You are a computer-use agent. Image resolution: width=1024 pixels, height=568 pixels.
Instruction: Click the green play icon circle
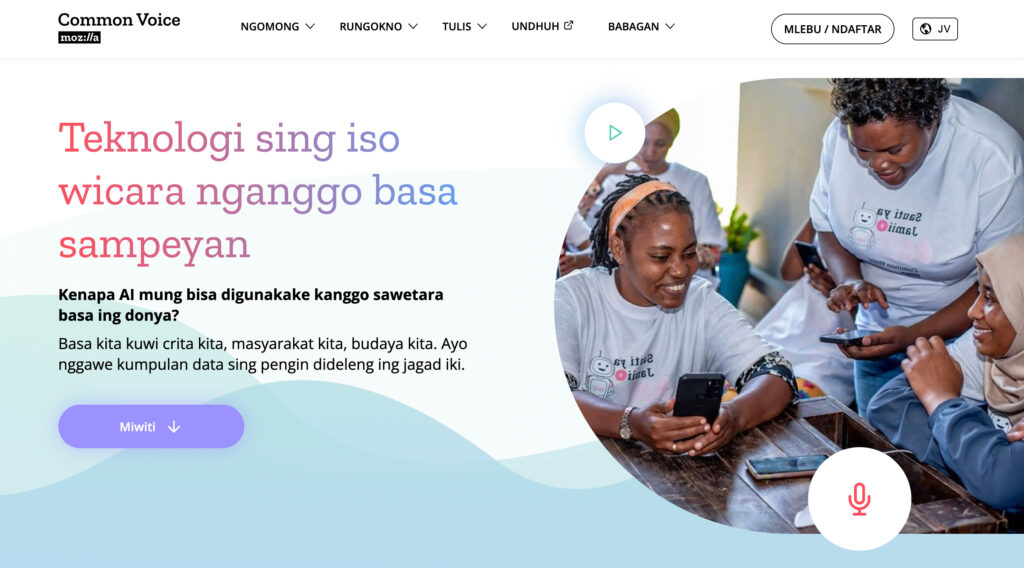(x=615, y=133)
